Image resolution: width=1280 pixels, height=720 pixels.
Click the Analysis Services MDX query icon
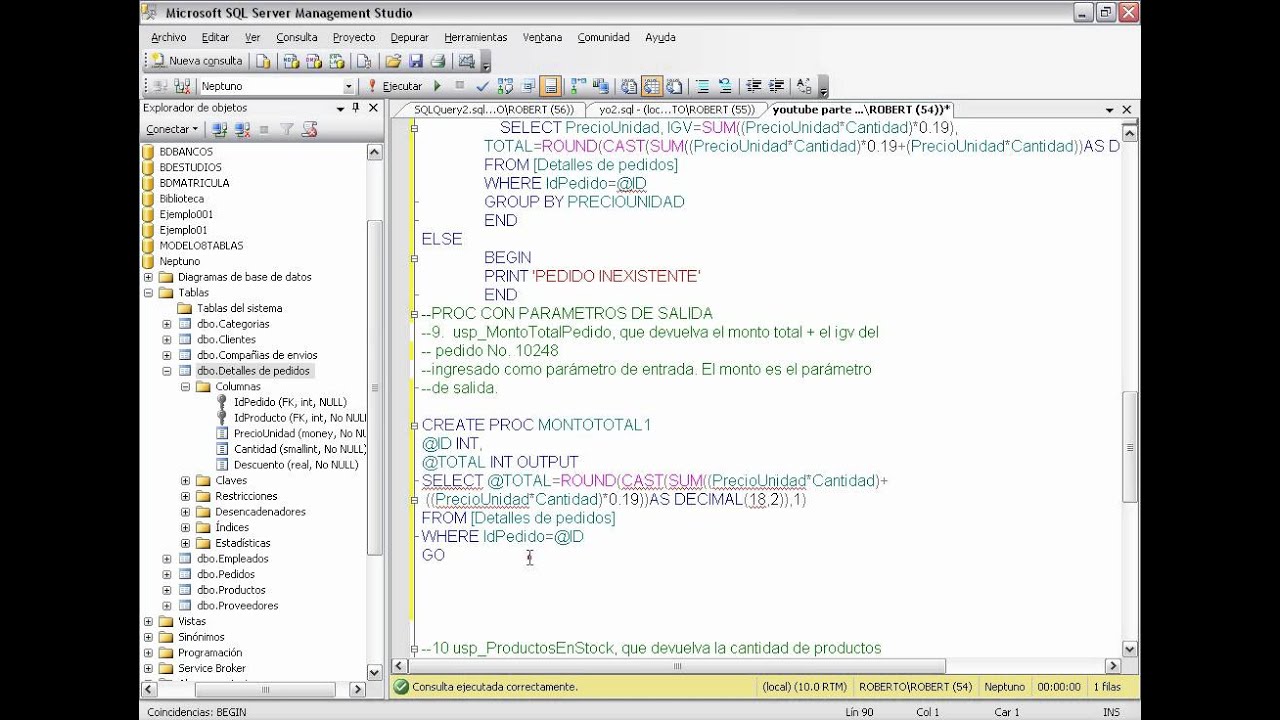click(x=290, y=61)
